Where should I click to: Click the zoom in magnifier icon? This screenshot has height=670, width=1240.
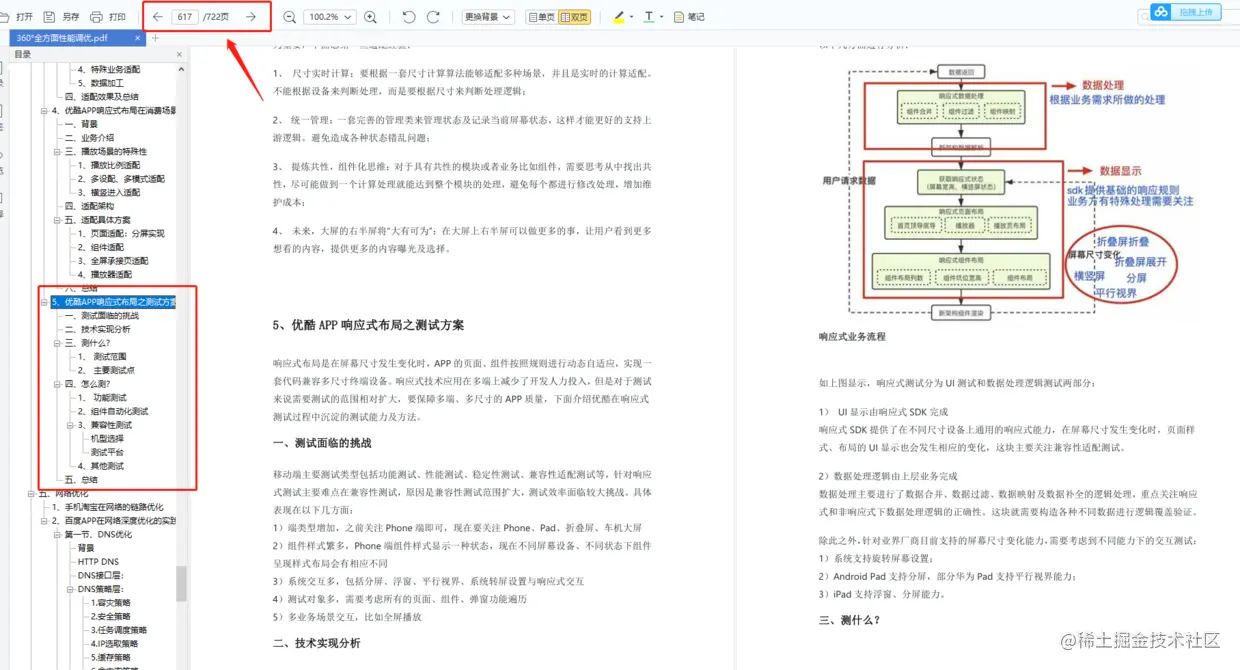tap(371, 17)
